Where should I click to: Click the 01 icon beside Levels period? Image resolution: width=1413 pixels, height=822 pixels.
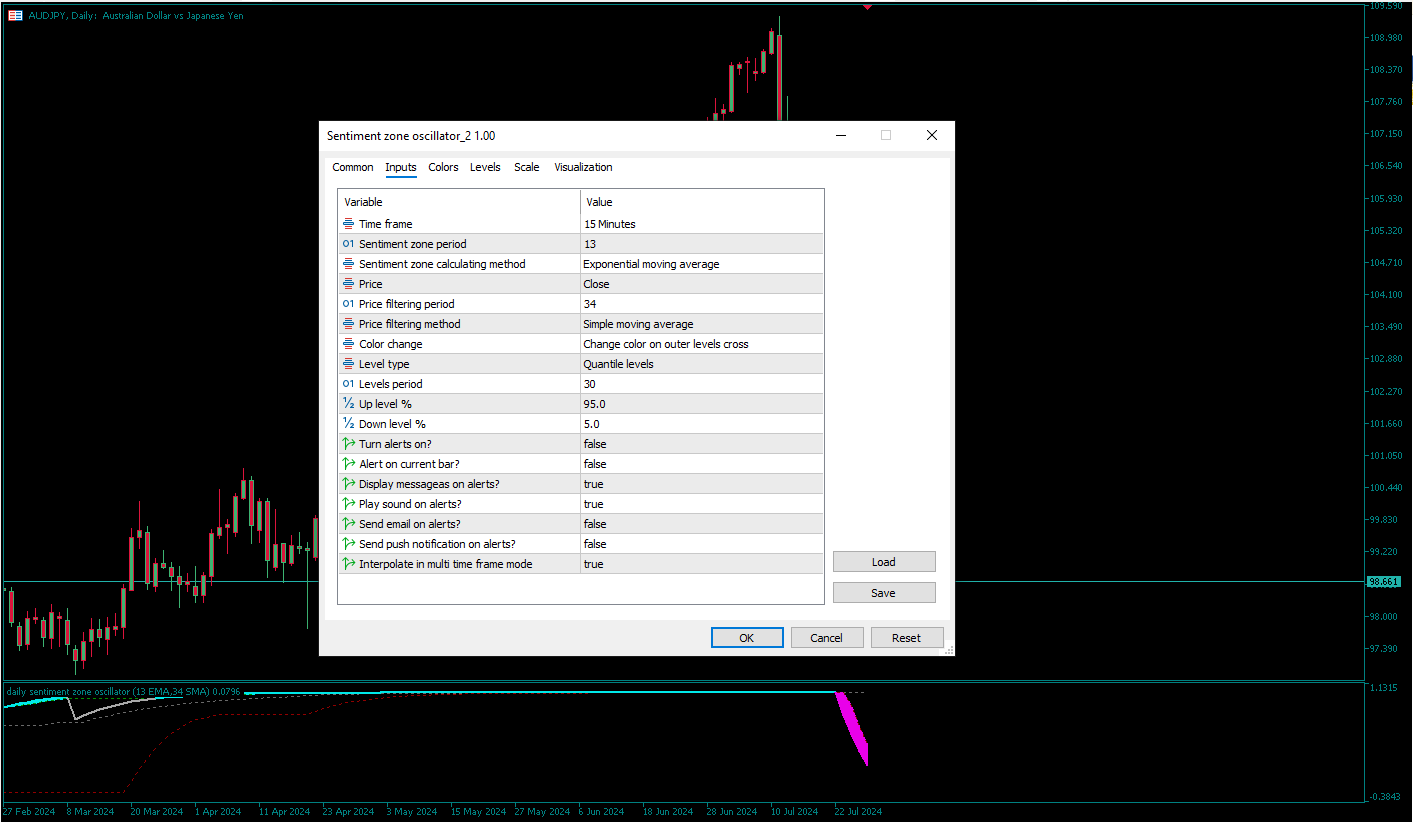point(349,383)
